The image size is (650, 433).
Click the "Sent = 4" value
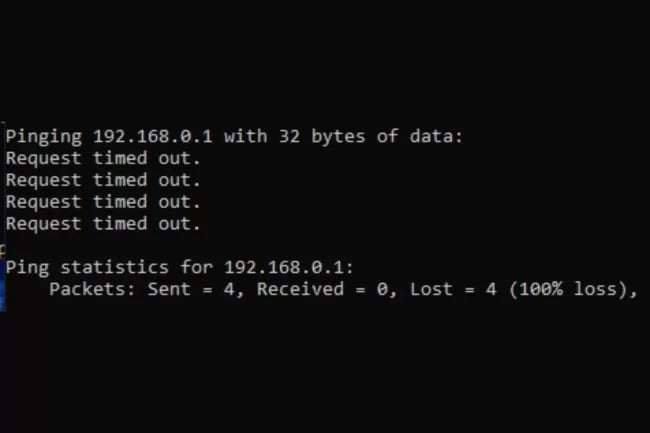[x=190, y=290]
